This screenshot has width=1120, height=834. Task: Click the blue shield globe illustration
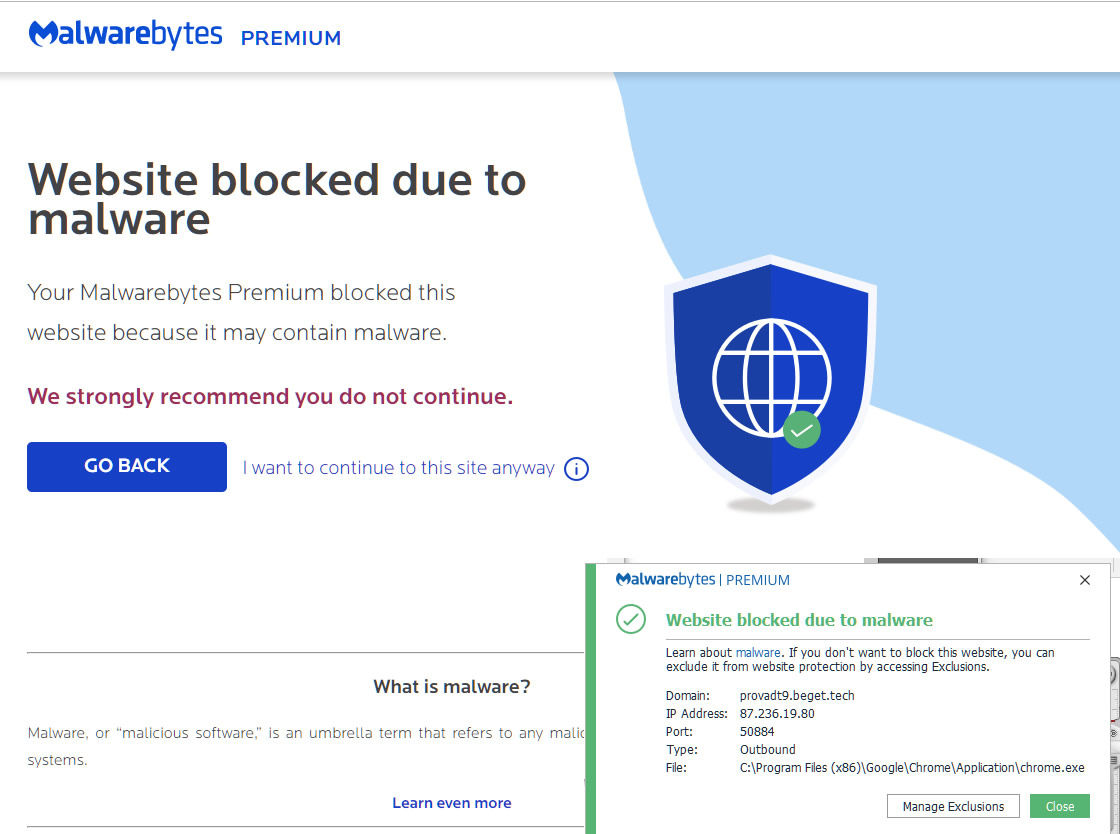770,380
